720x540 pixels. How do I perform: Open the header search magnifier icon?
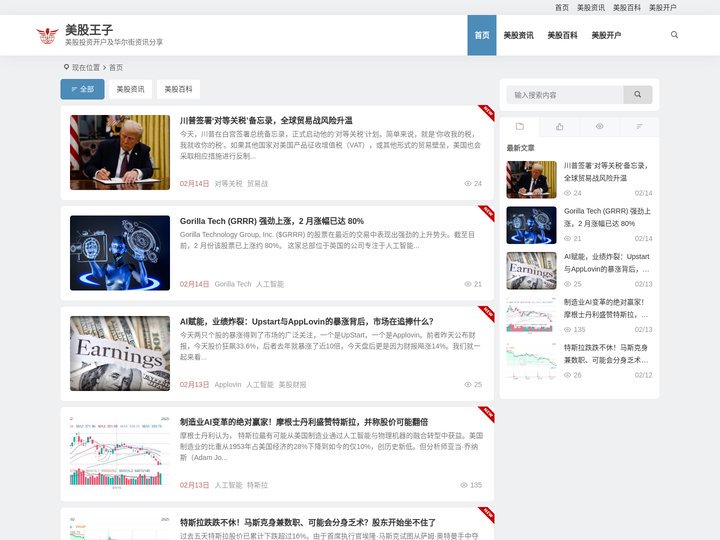point(674,35)
